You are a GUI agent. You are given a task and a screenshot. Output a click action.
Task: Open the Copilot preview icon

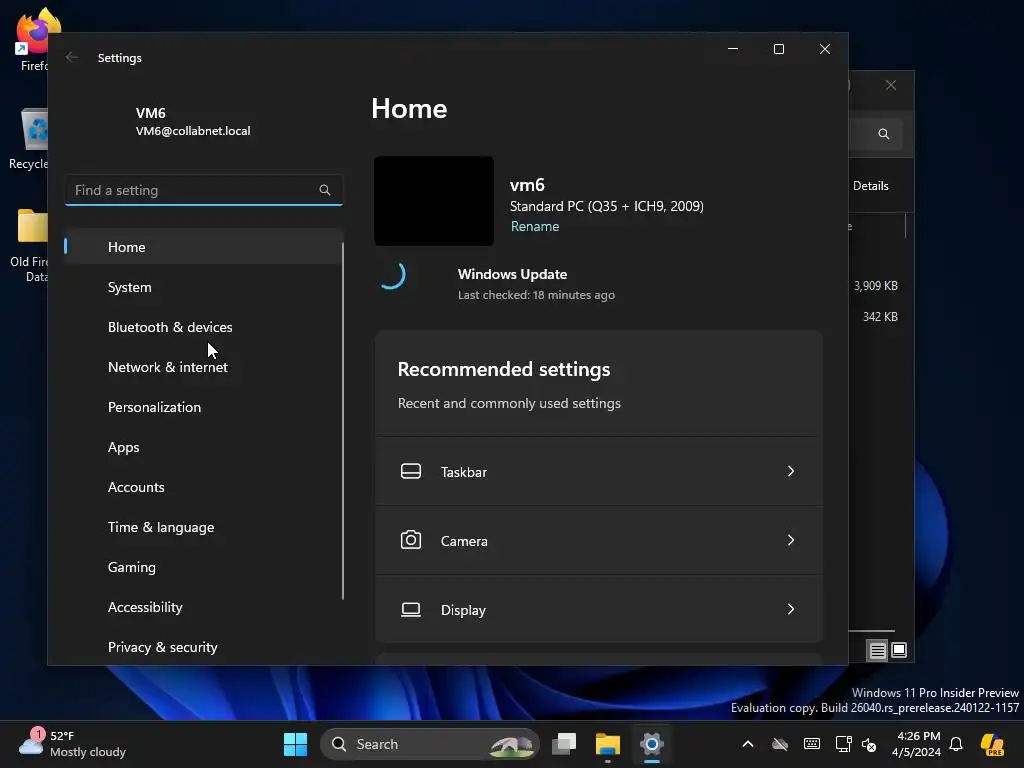992,744
